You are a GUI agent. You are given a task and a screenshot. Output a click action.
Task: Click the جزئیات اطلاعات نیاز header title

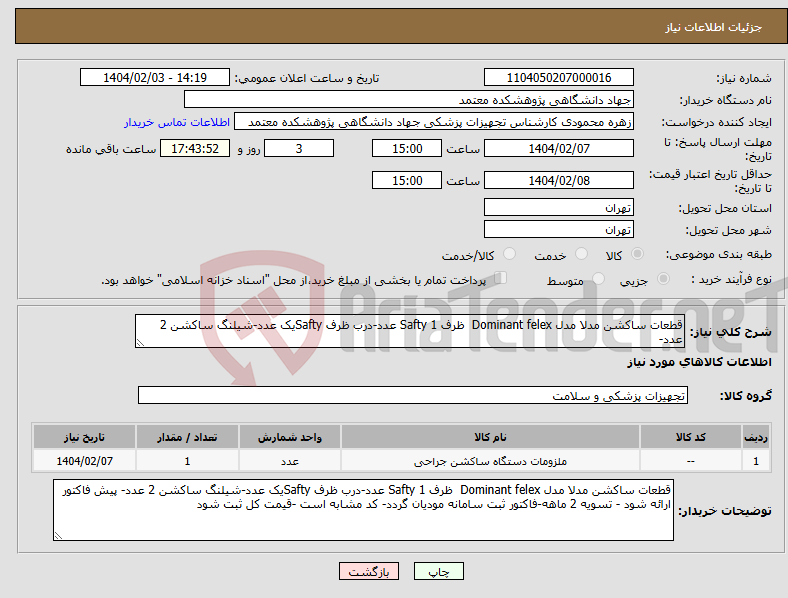pos(714,27)
